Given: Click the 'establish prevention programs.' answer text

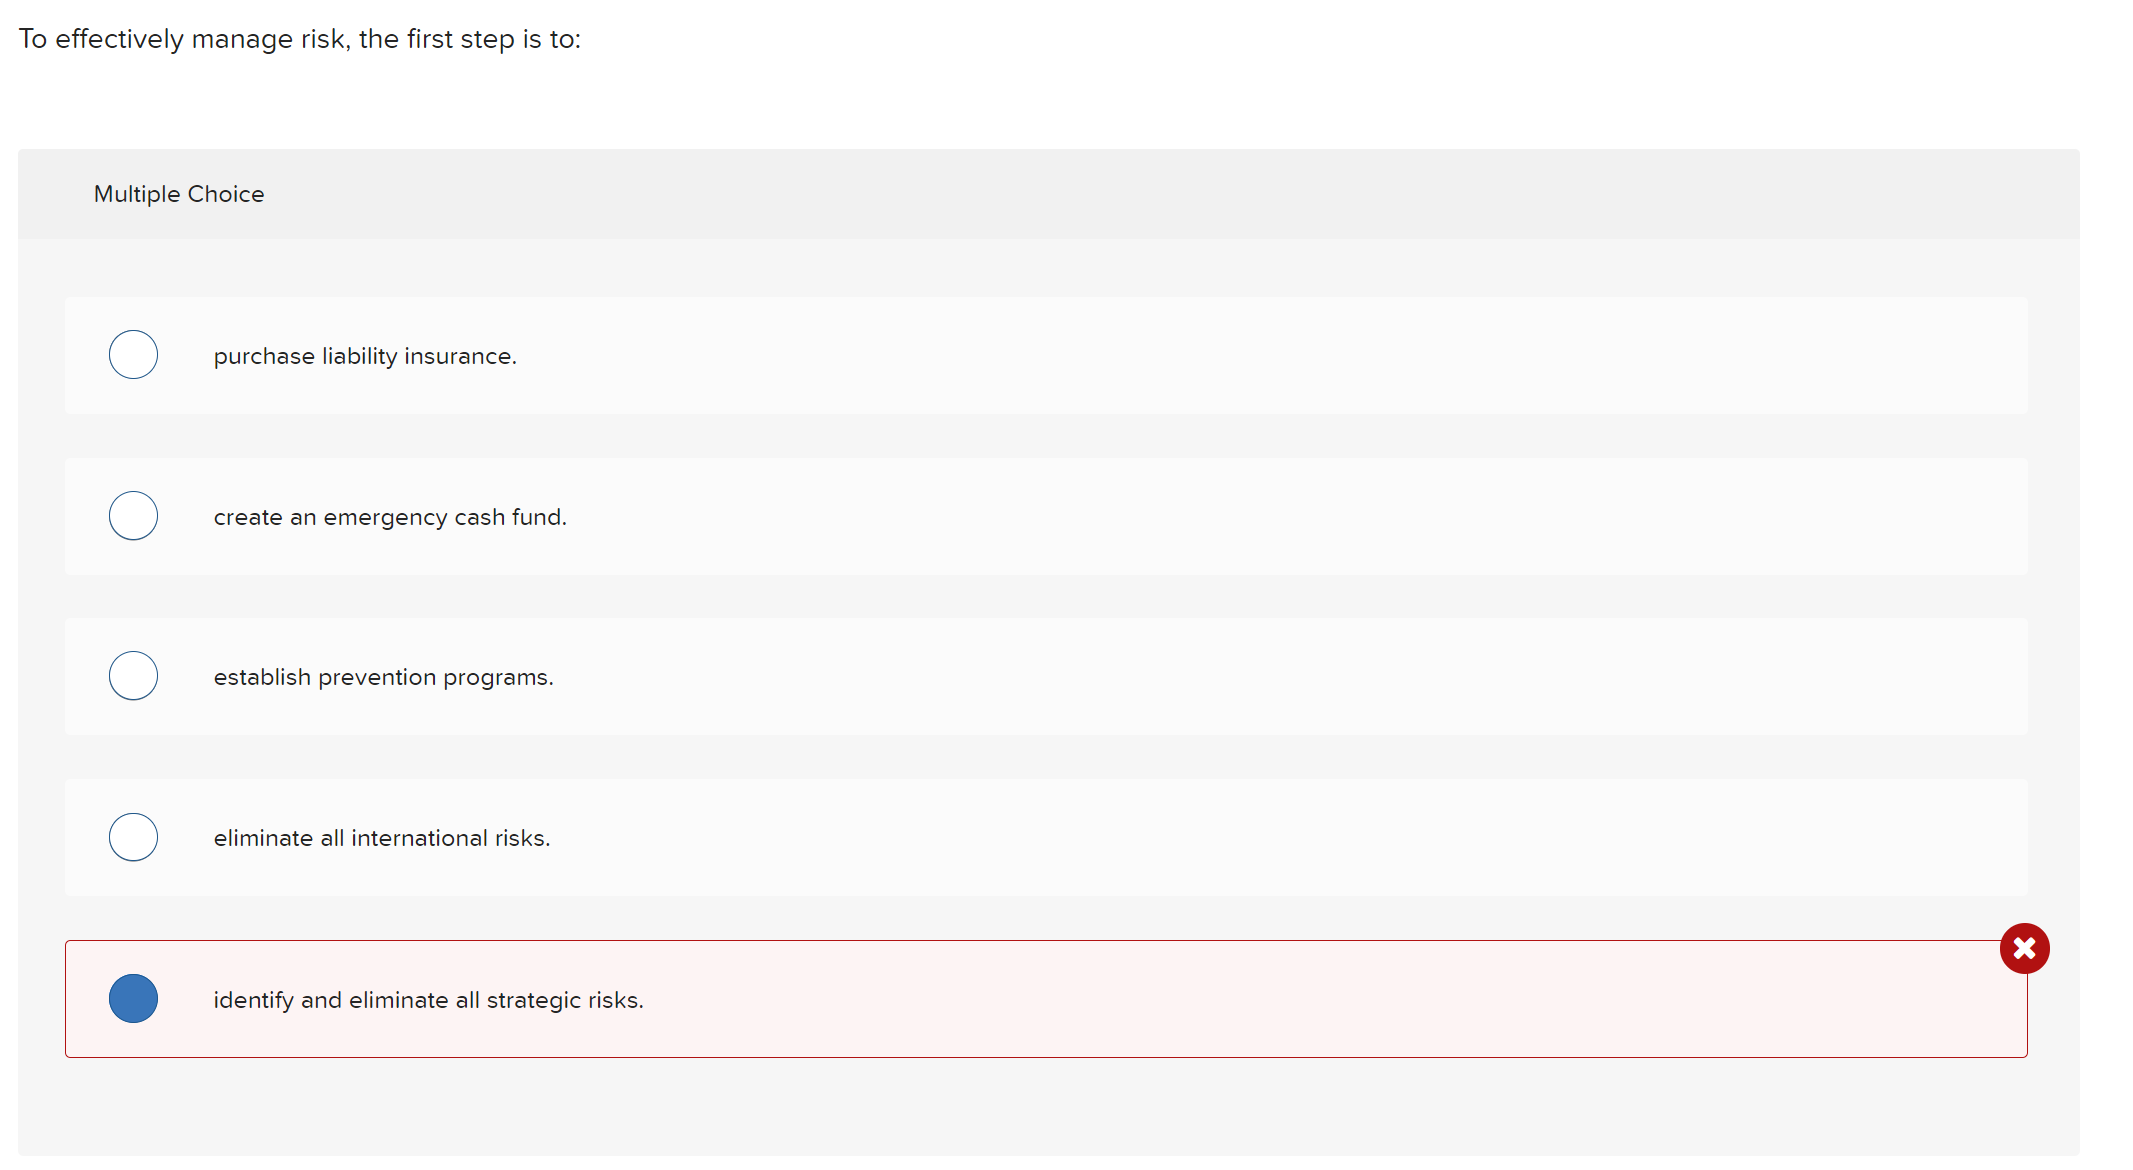Looking at the screenshot, I should 383,677.
